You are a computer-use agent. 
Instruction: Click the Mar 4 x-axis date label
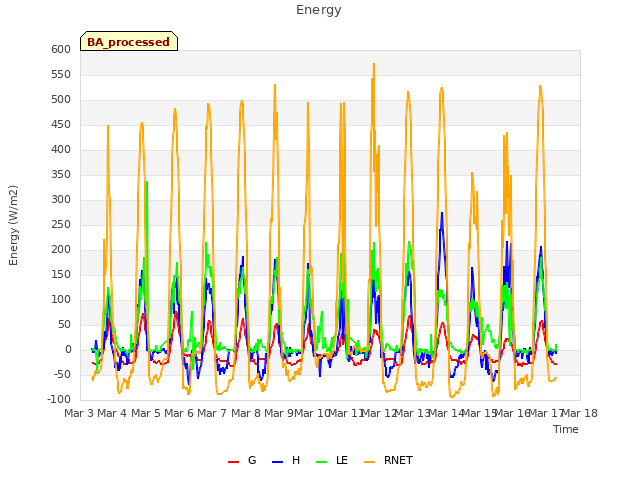pos(112,413)
